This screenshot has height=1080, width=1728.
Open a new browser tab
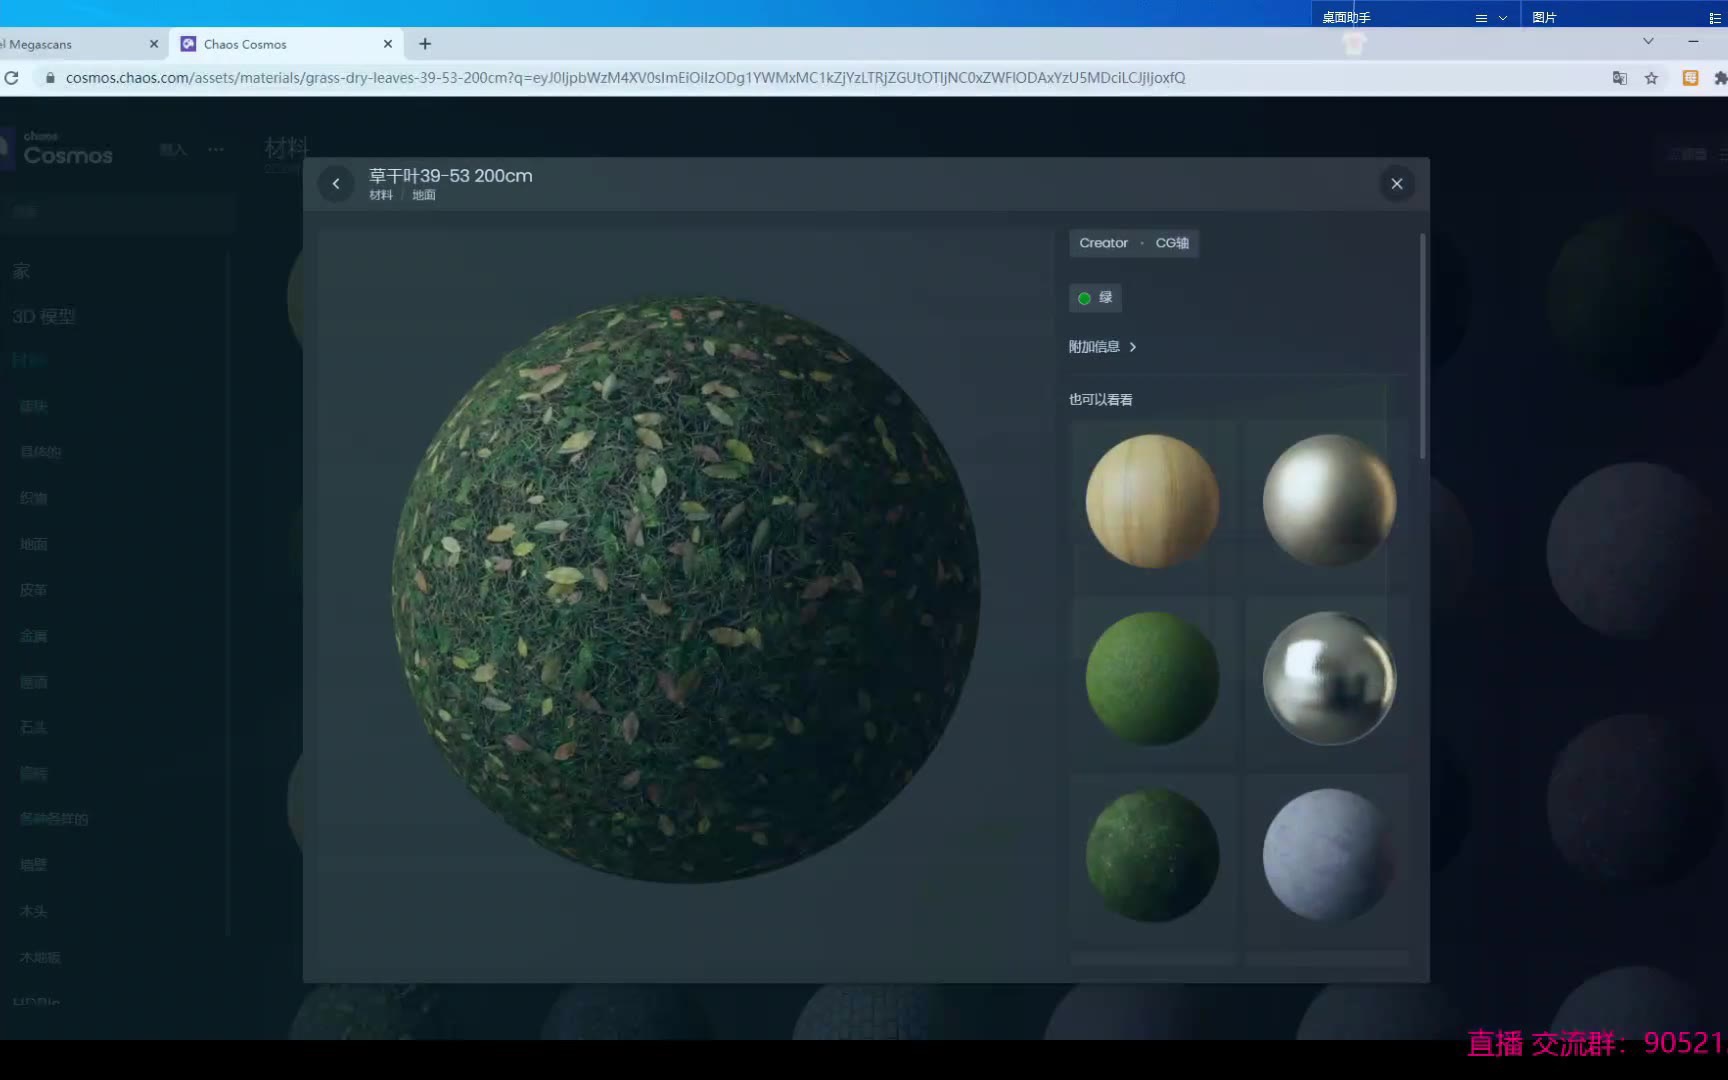point(425,44)
